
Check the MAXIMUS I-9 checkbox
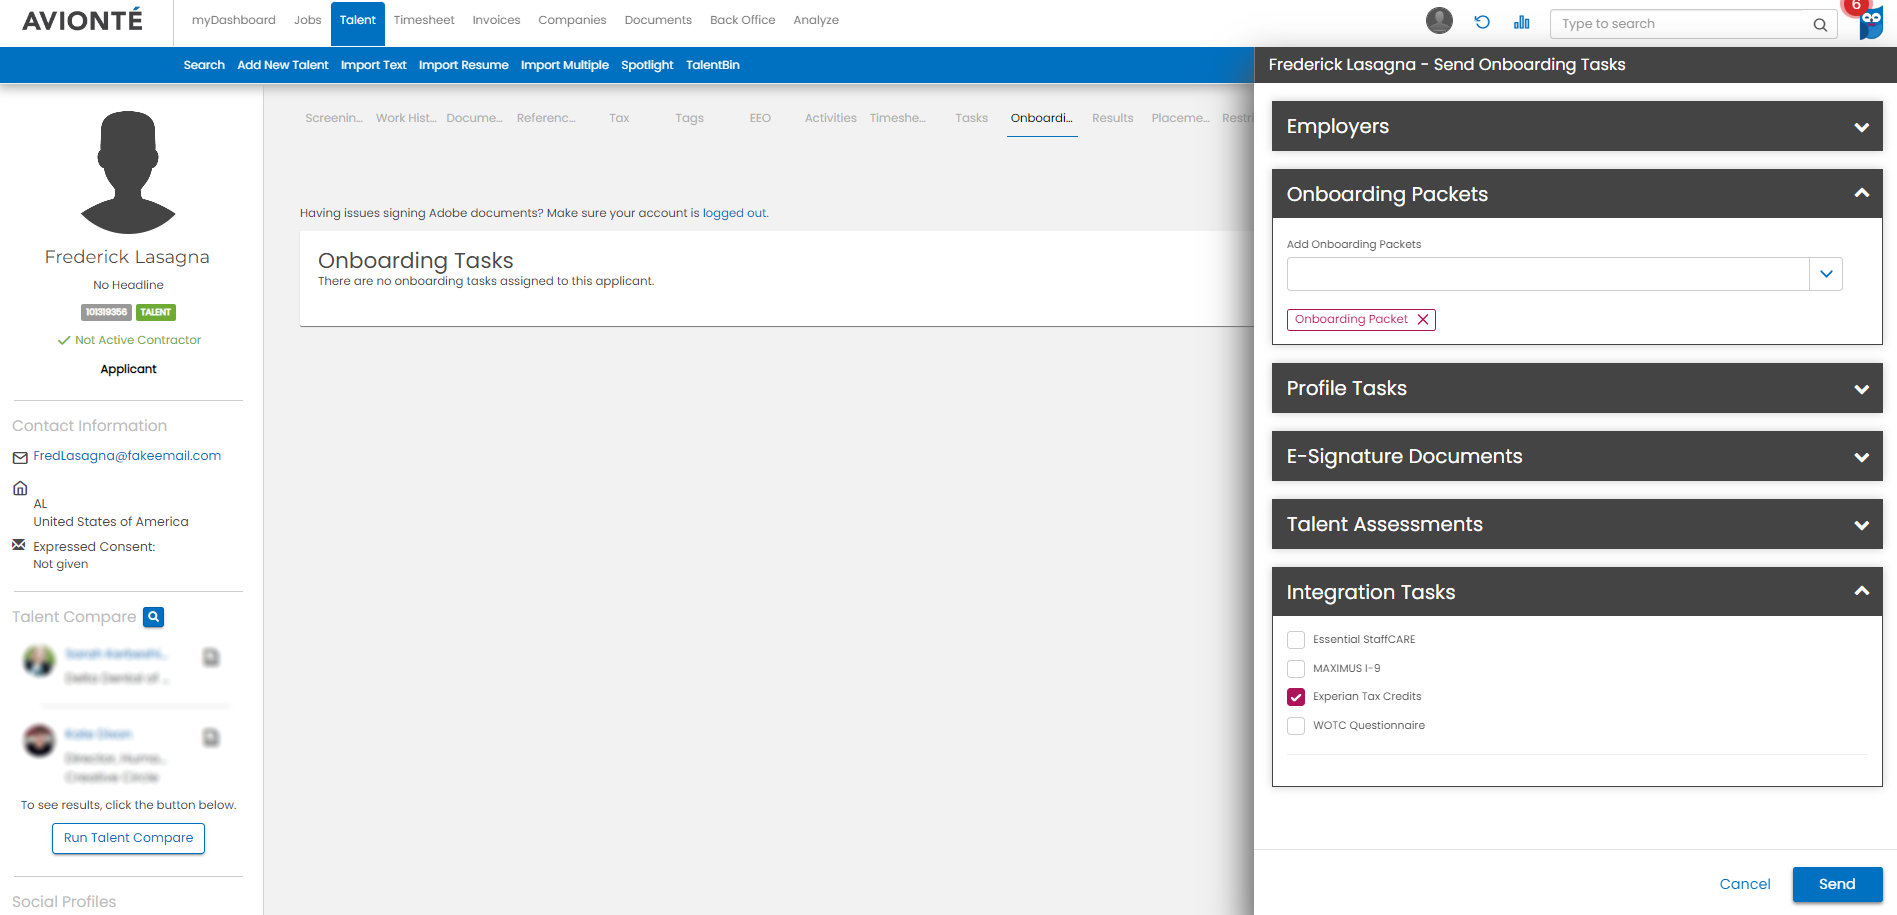click(1296, 668)
